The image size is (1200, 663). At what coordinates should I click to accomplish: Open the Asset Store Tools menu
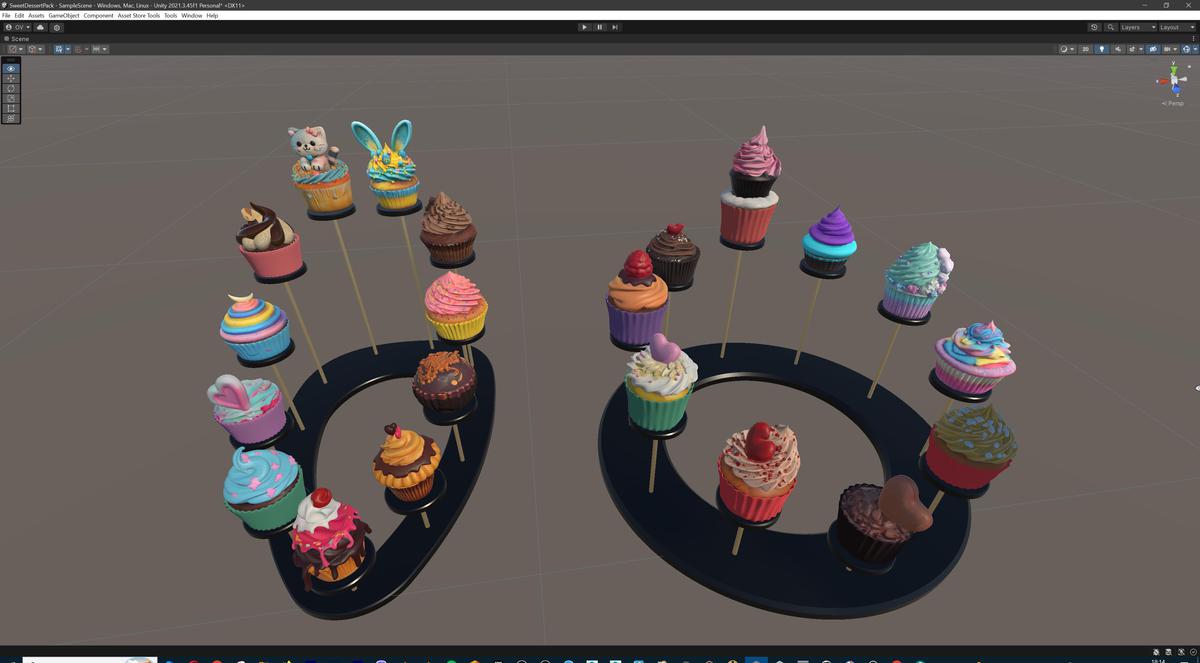point(137,16)
